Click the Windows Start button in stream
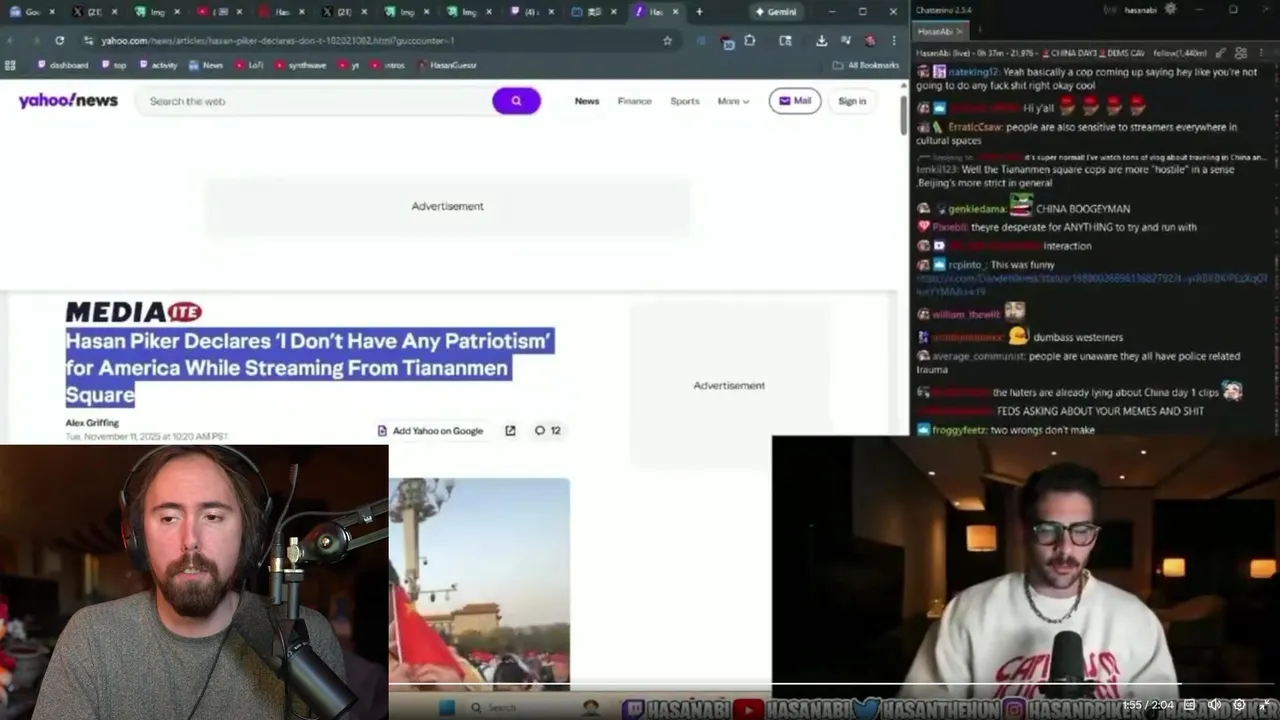This screenshot has height=720, width=1280. tap(448, 707)
